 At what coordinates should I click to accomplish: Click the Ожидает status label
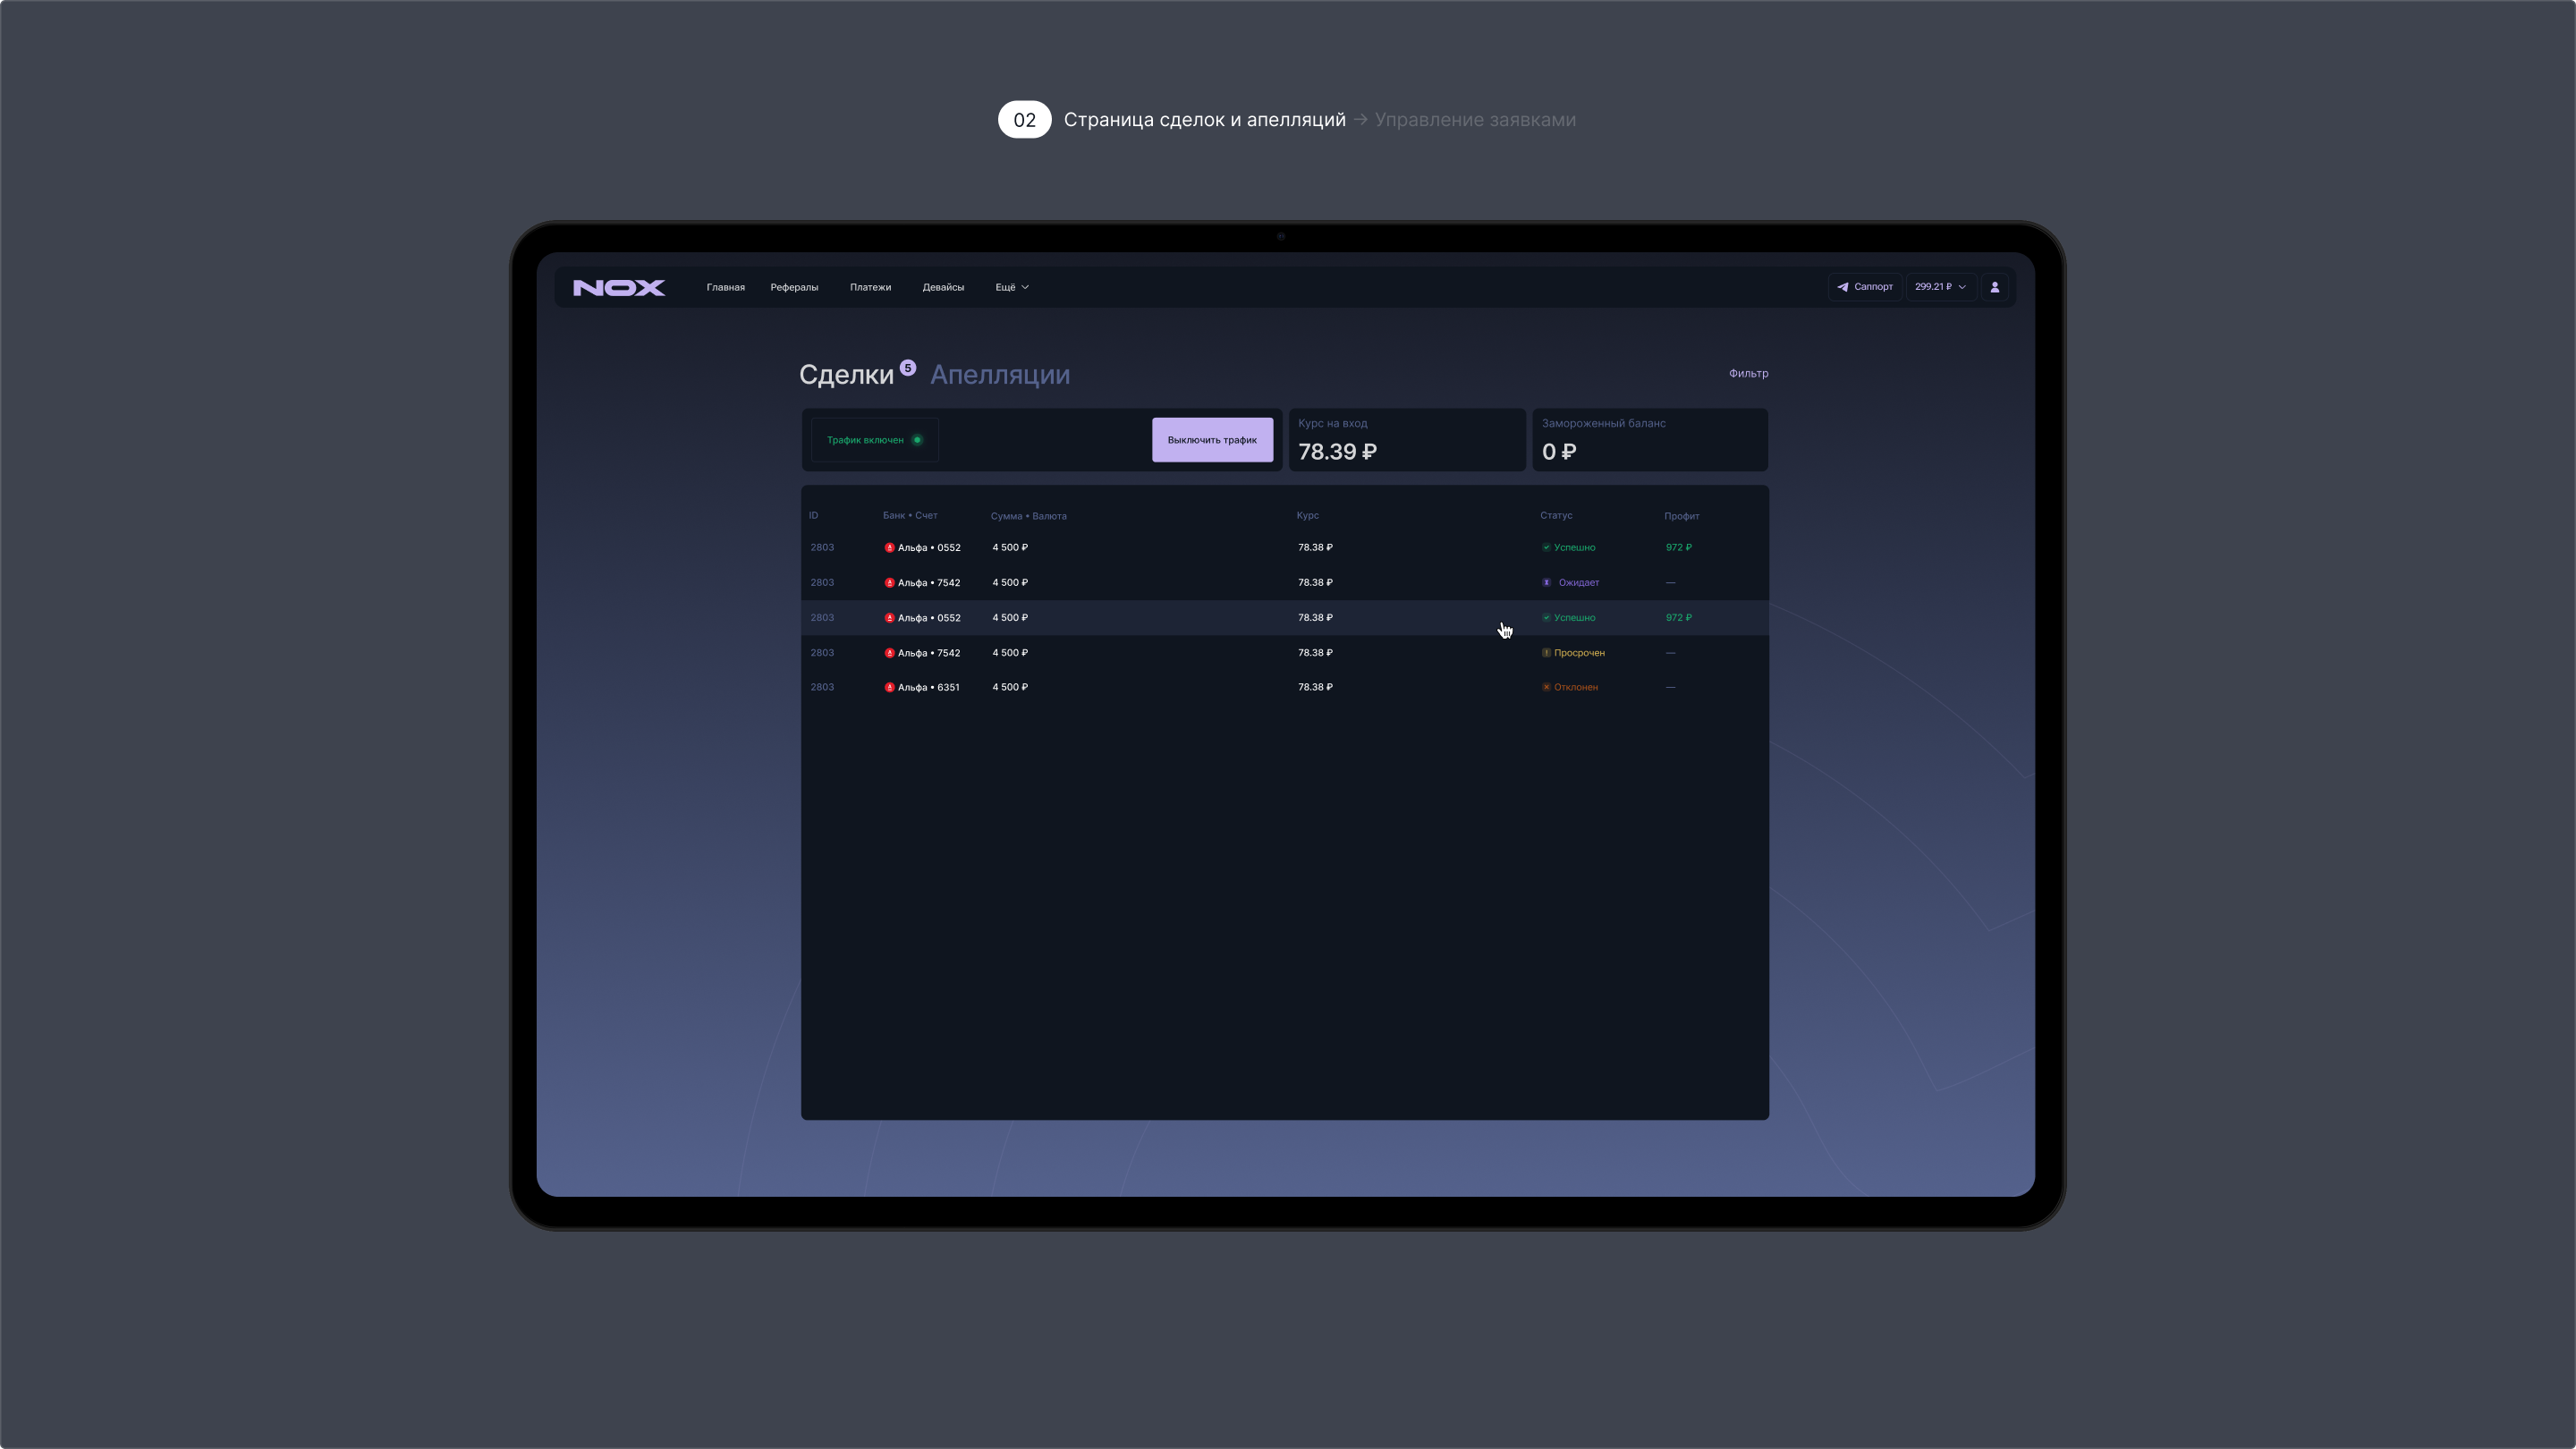tap(1578, 582)
